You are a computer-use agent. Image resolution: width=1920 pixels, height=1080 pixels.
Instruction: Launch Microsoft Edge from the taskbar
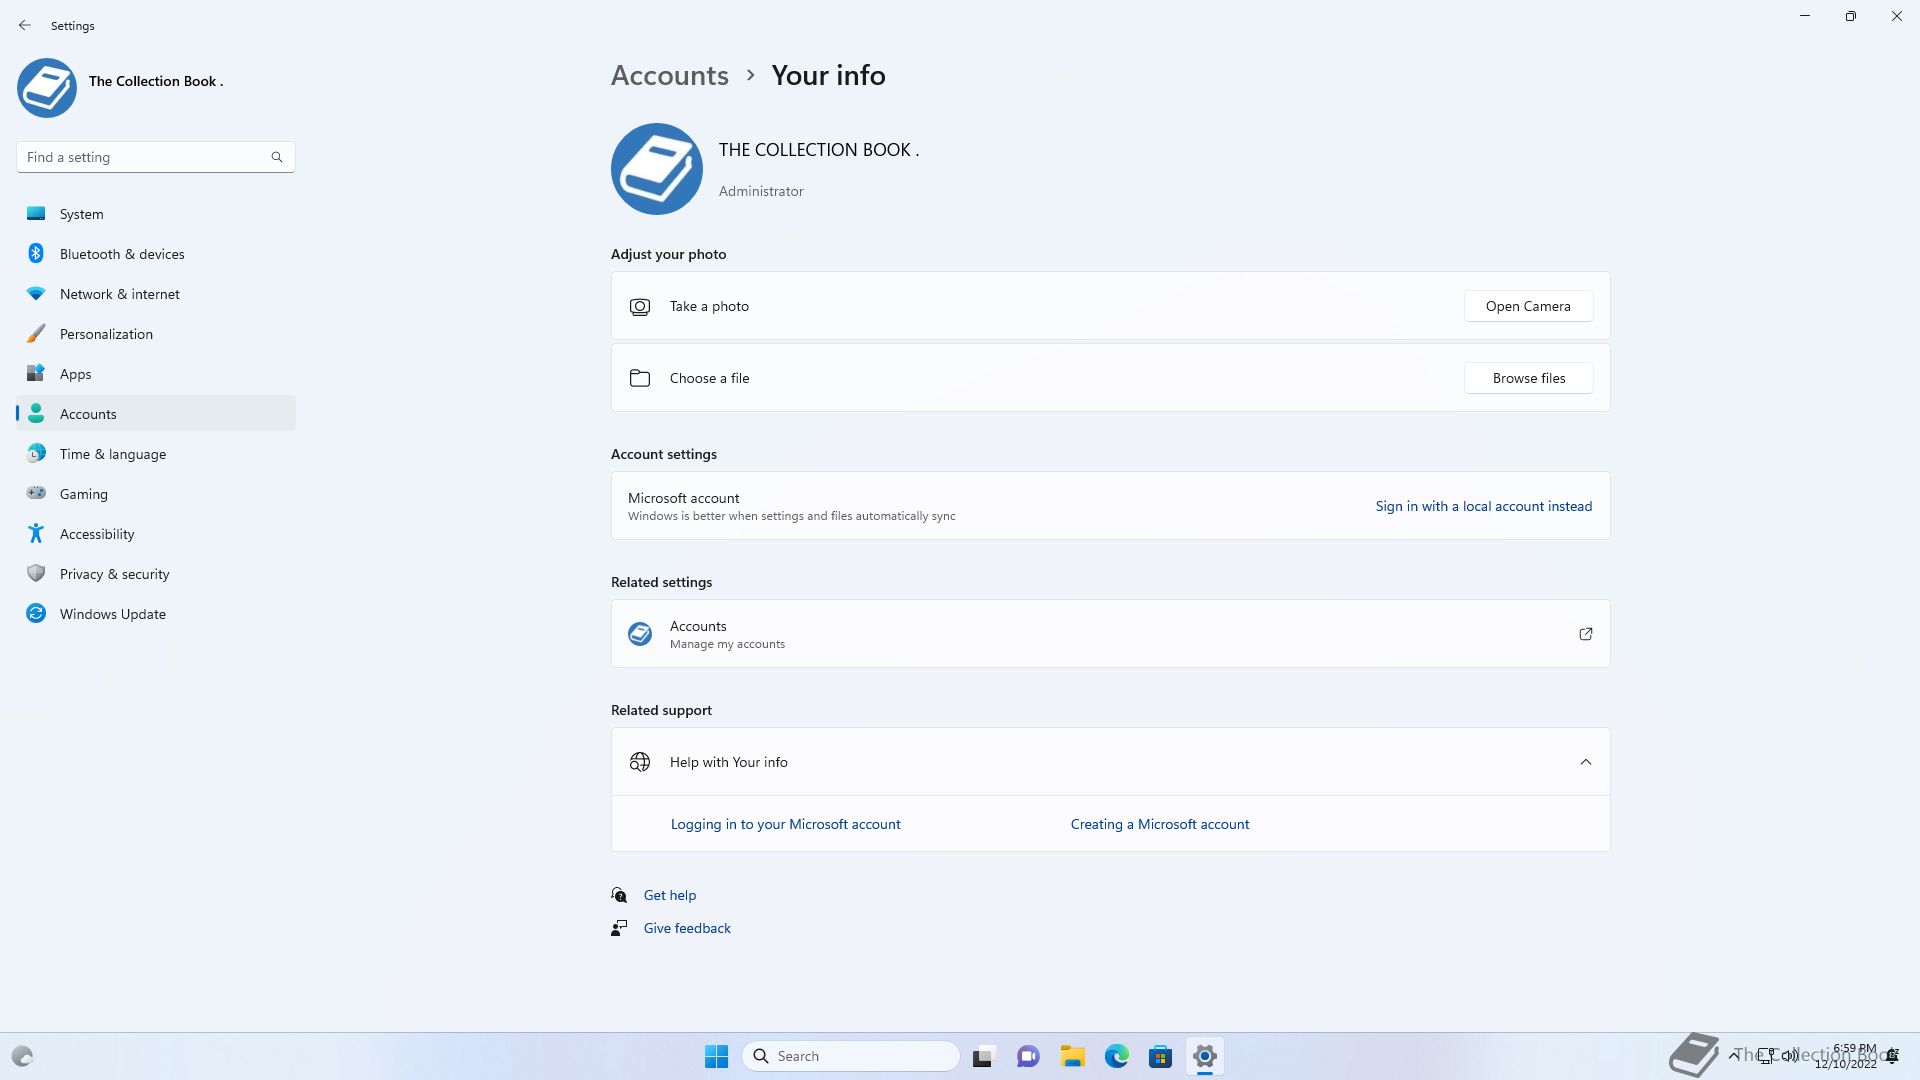tap(1116, 1056)
